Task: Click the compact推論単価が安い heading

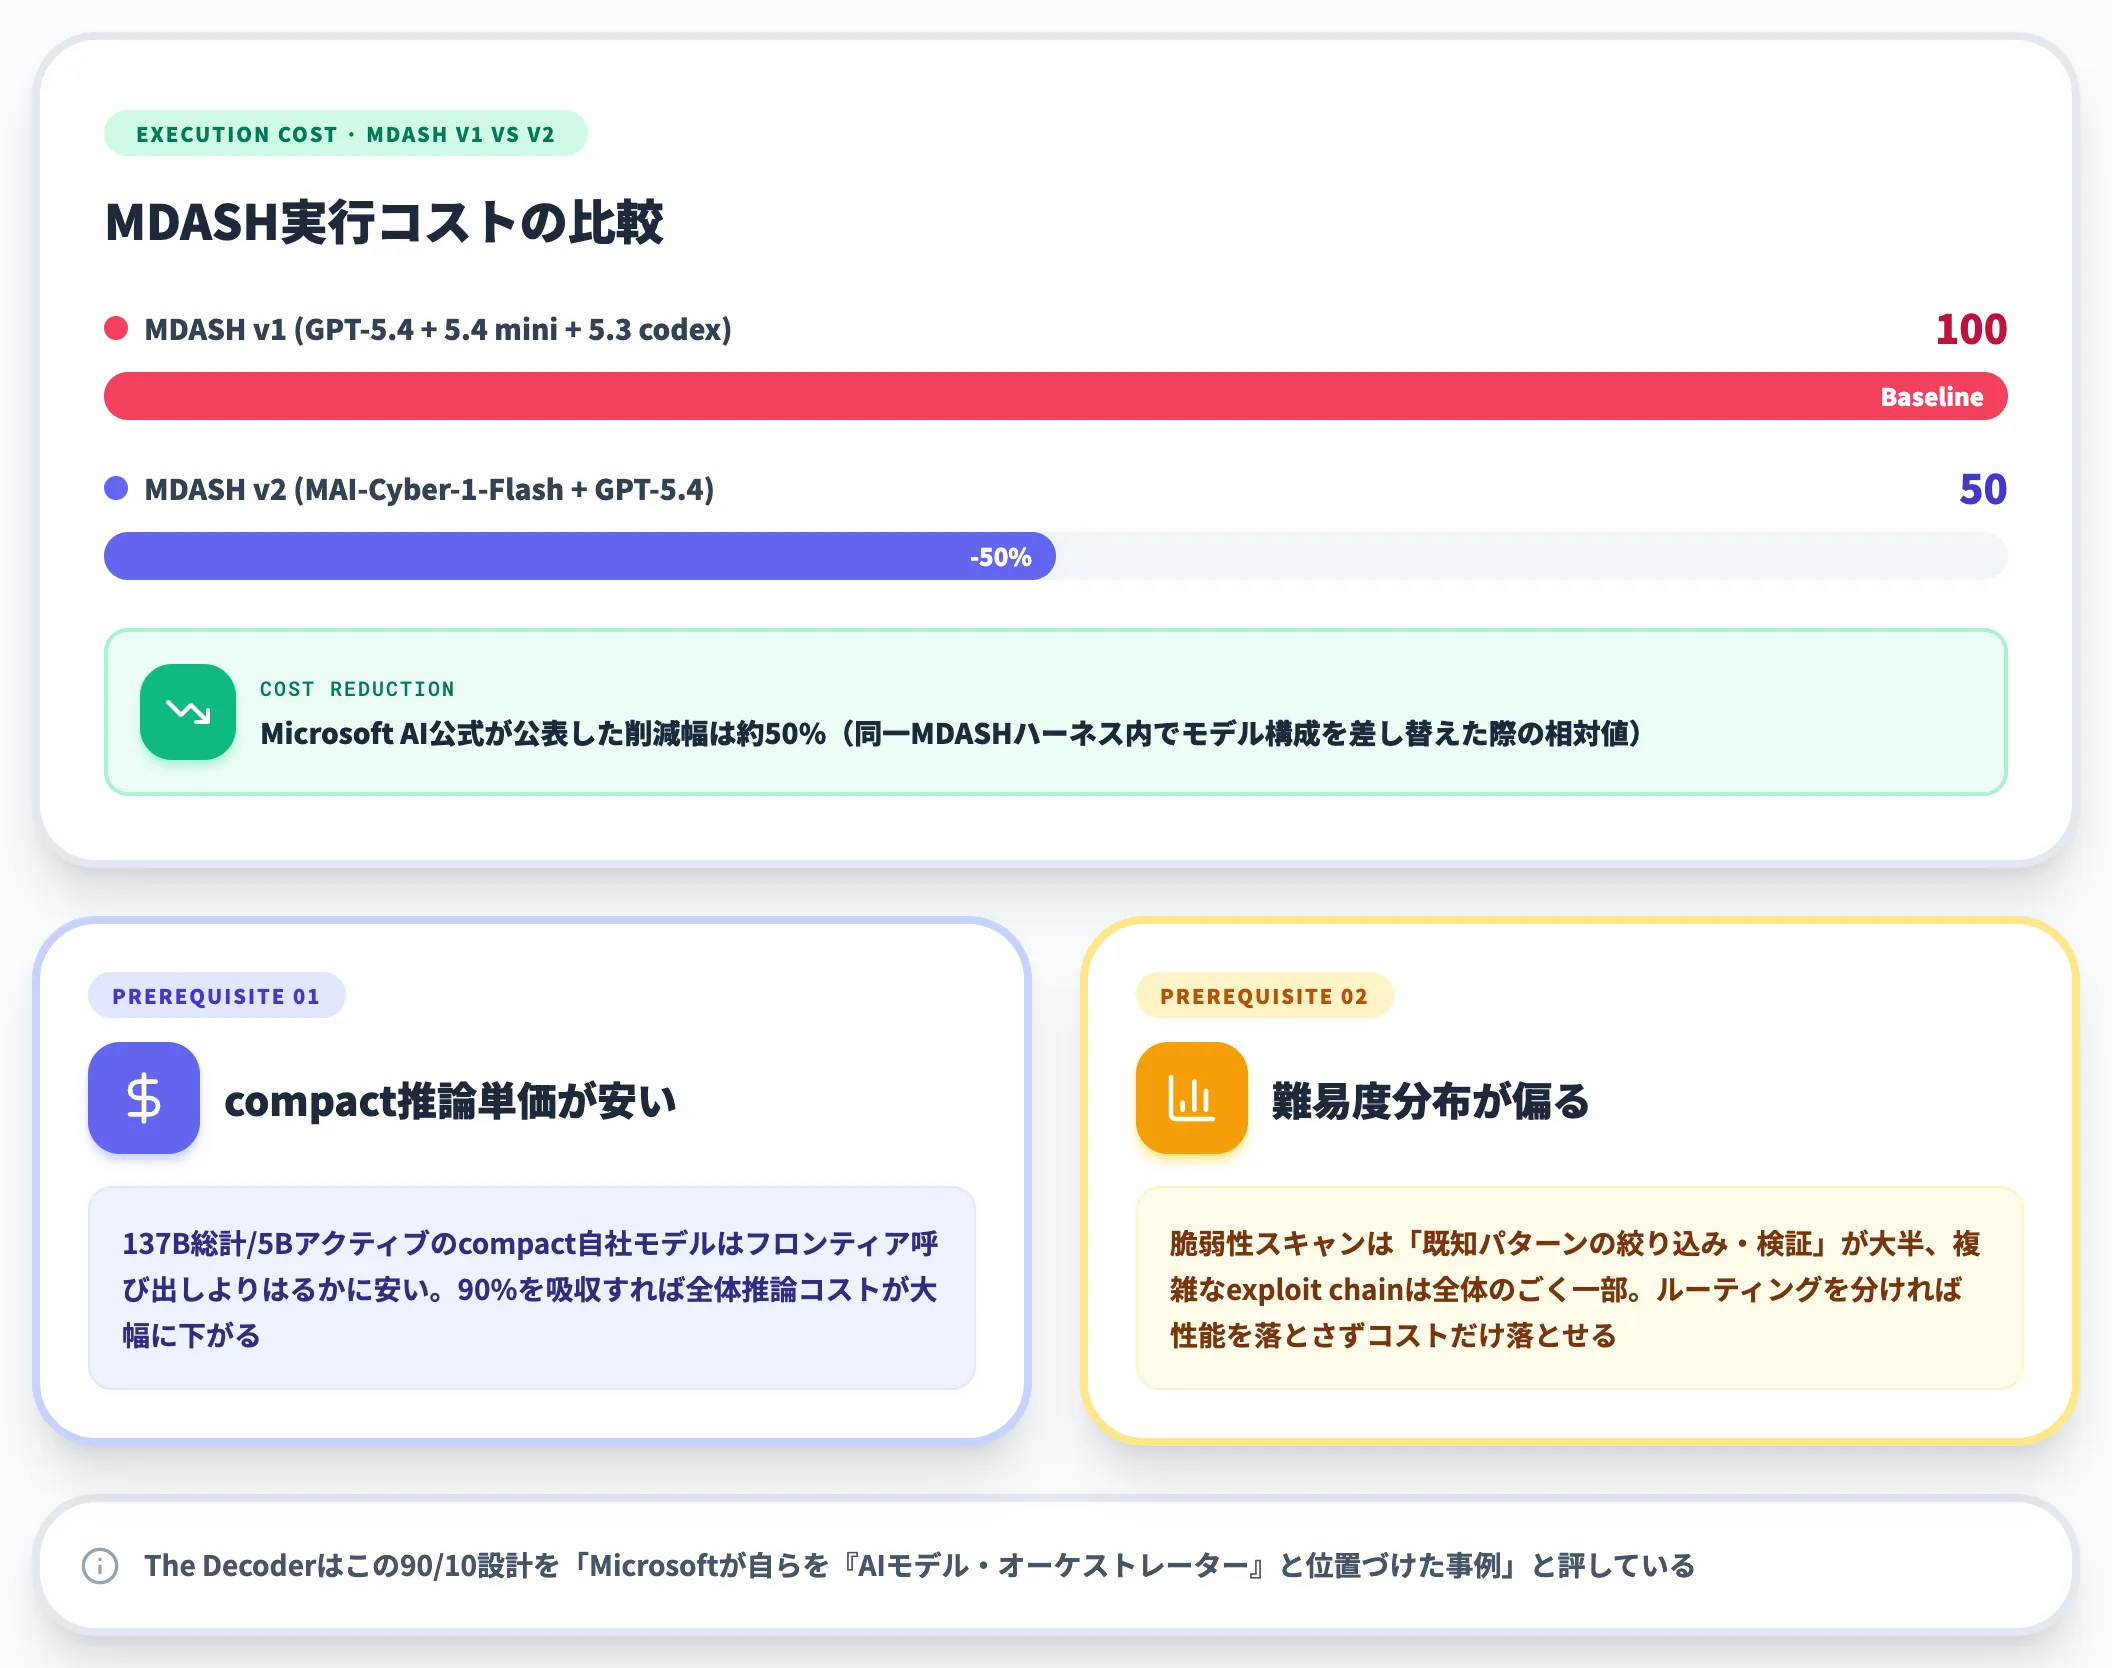Action: click(x=450, y=1100)
